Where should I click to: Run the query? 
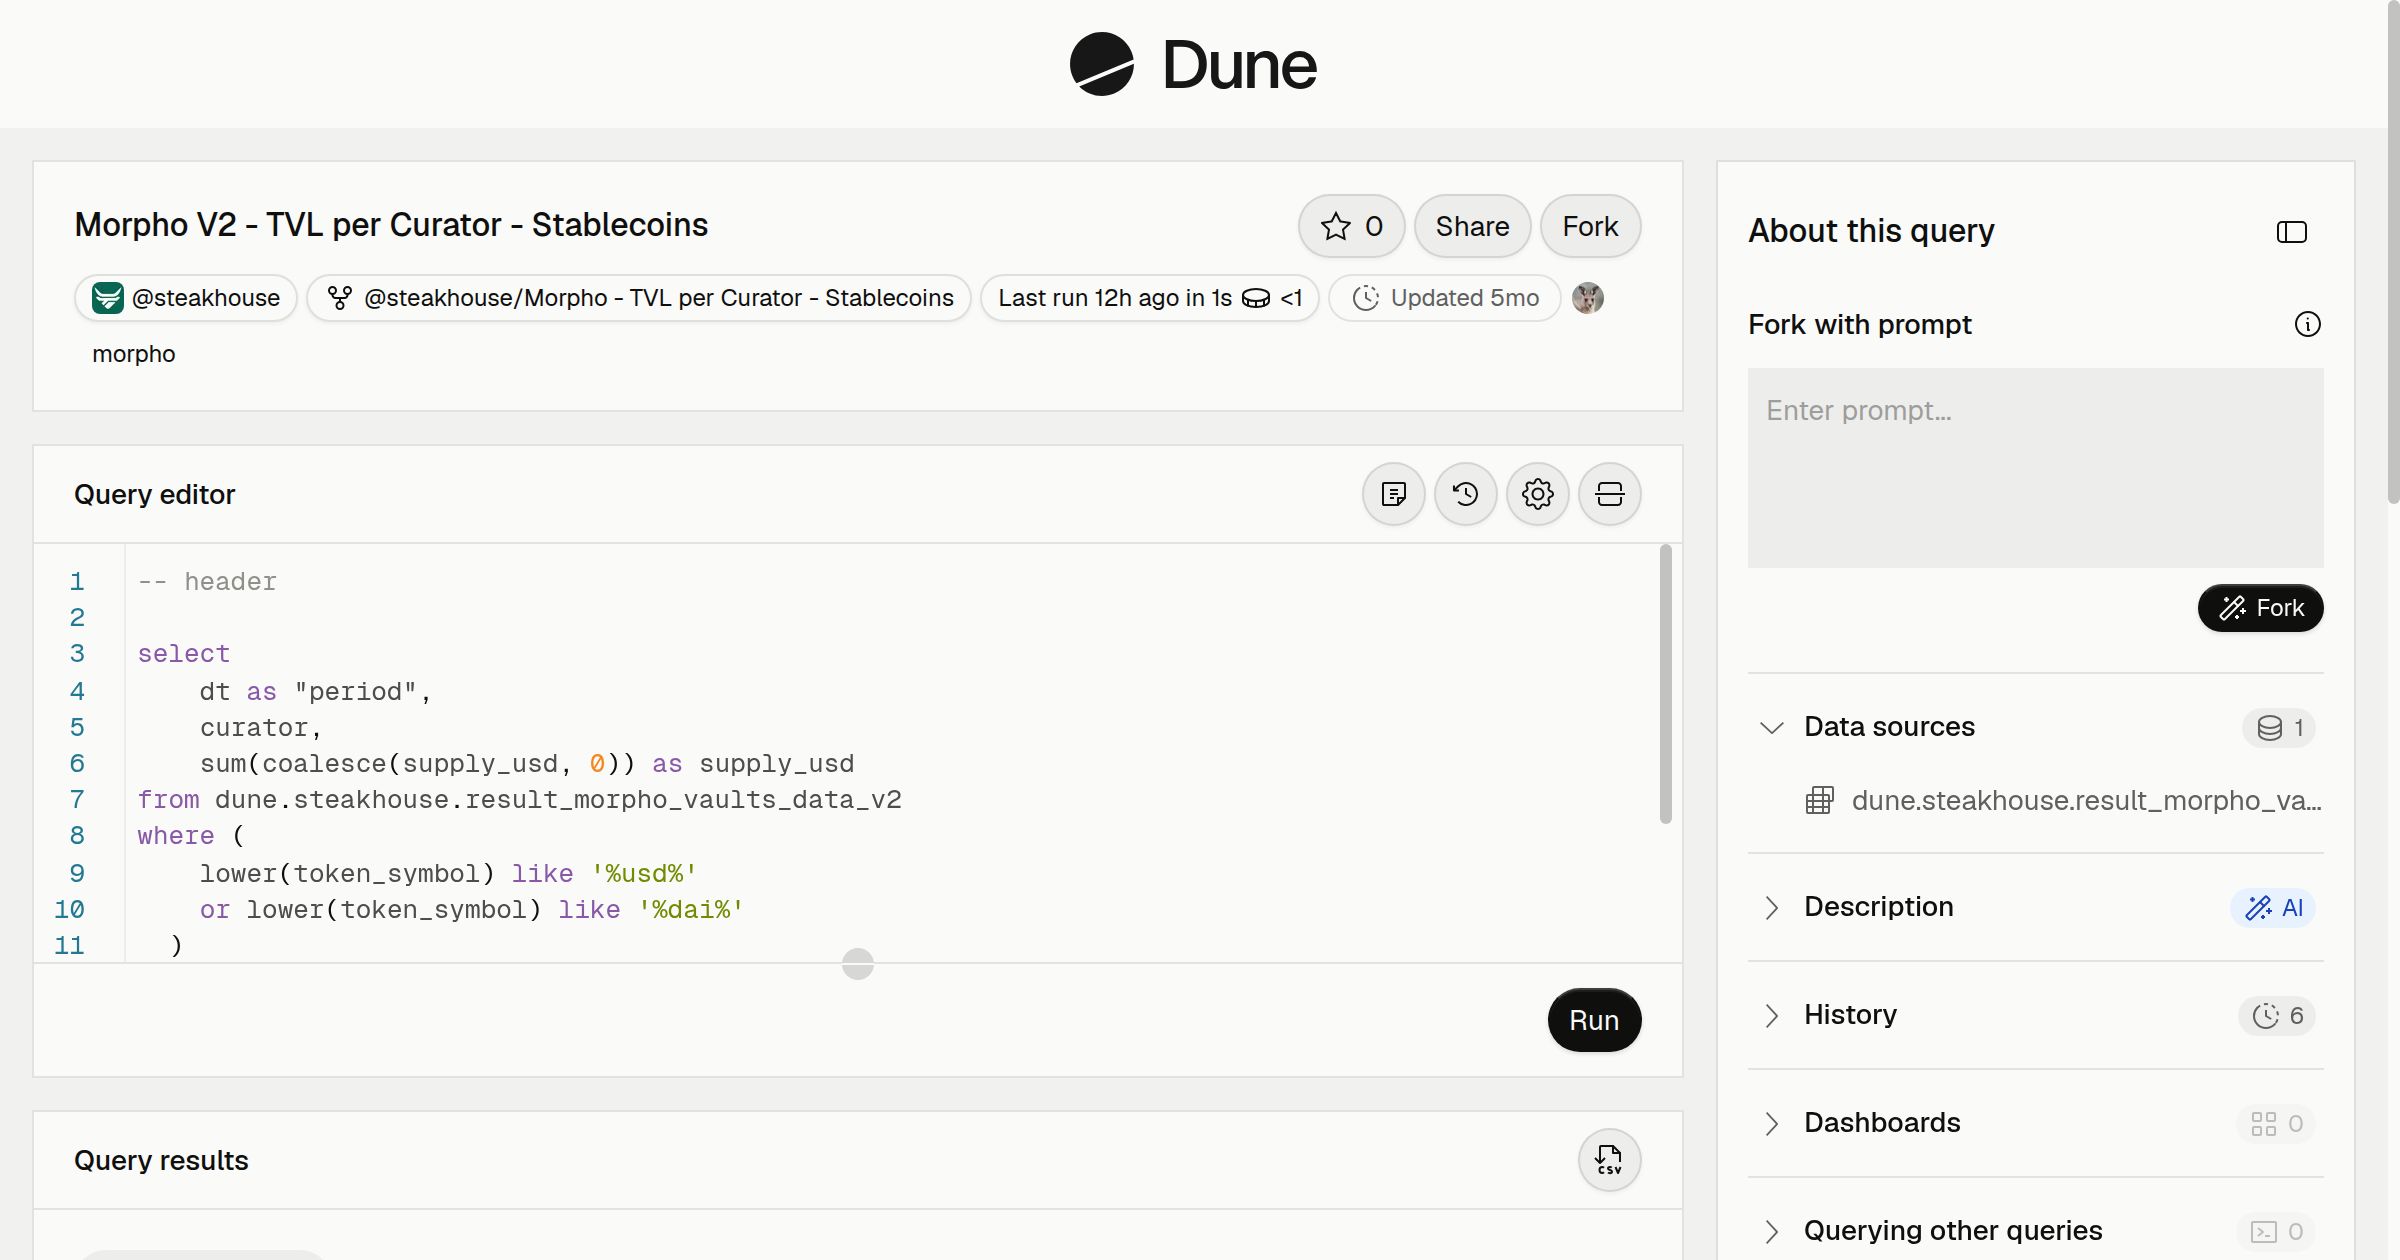click(x=1594, y=1020)
